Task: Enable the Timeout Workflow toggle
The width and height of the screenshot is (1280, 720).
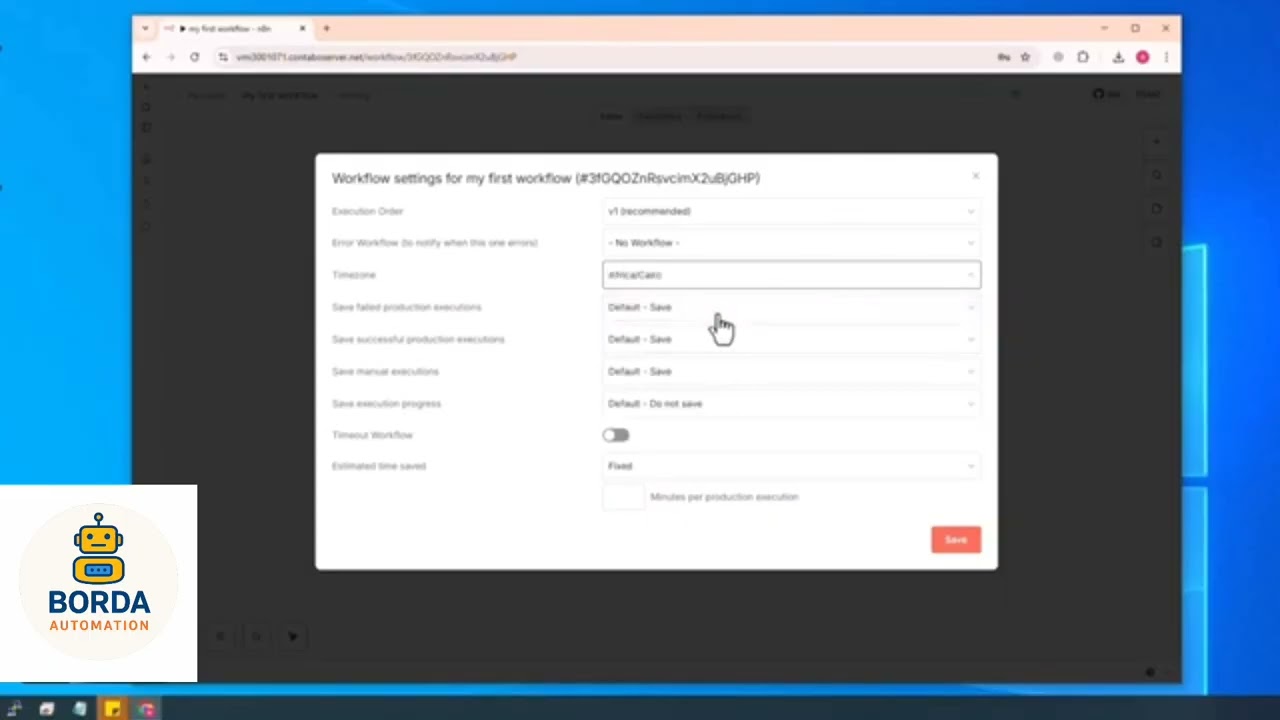Action: click(x=616, y=435)
